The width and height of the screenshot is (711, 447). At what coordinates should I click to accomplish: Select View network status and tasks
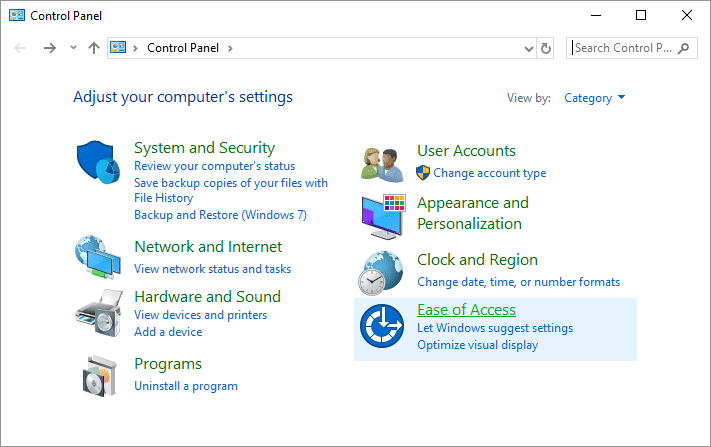[213, 269]
